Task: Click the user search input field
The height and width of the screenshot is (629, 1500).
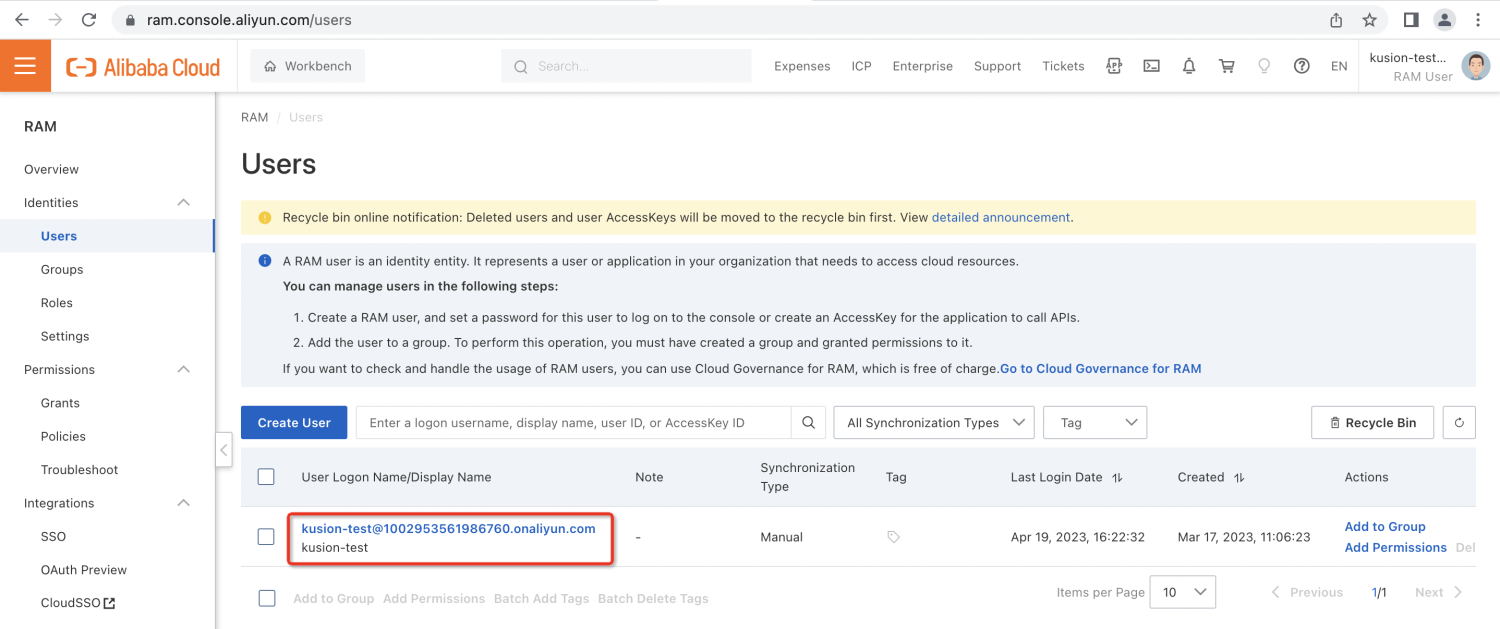Action: pos(573,423)
